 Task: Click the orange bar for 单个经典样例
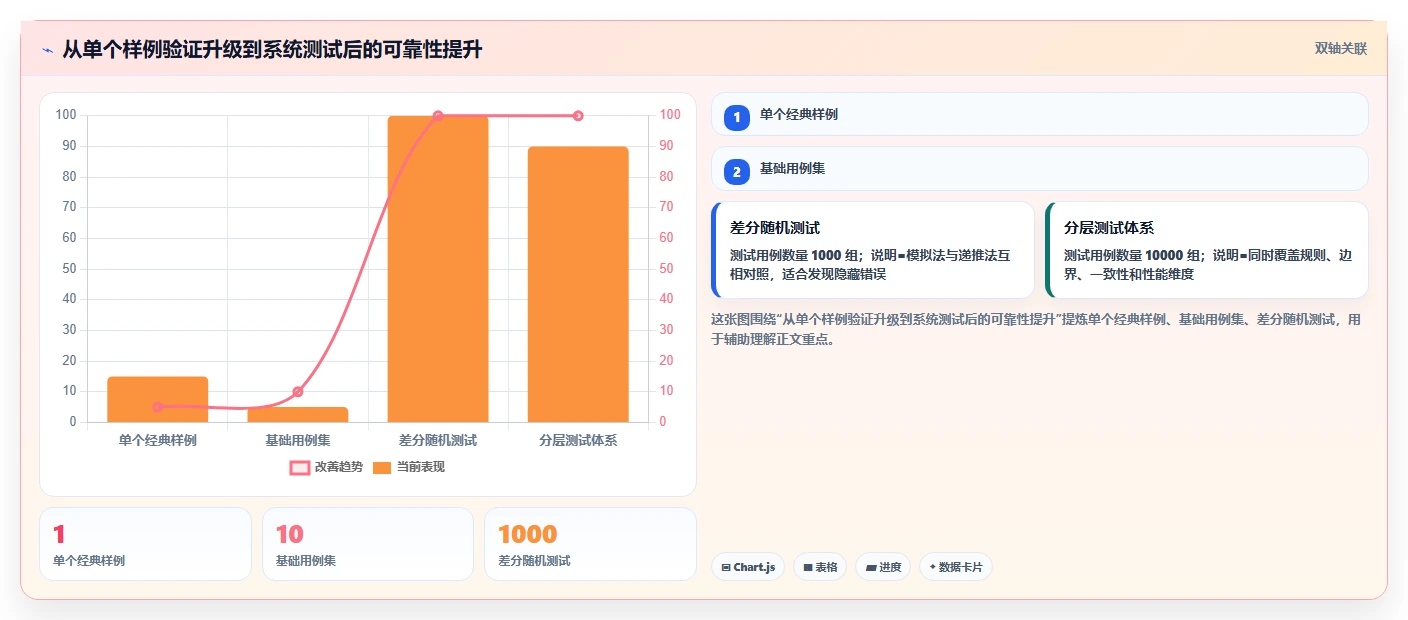(158, 399)
